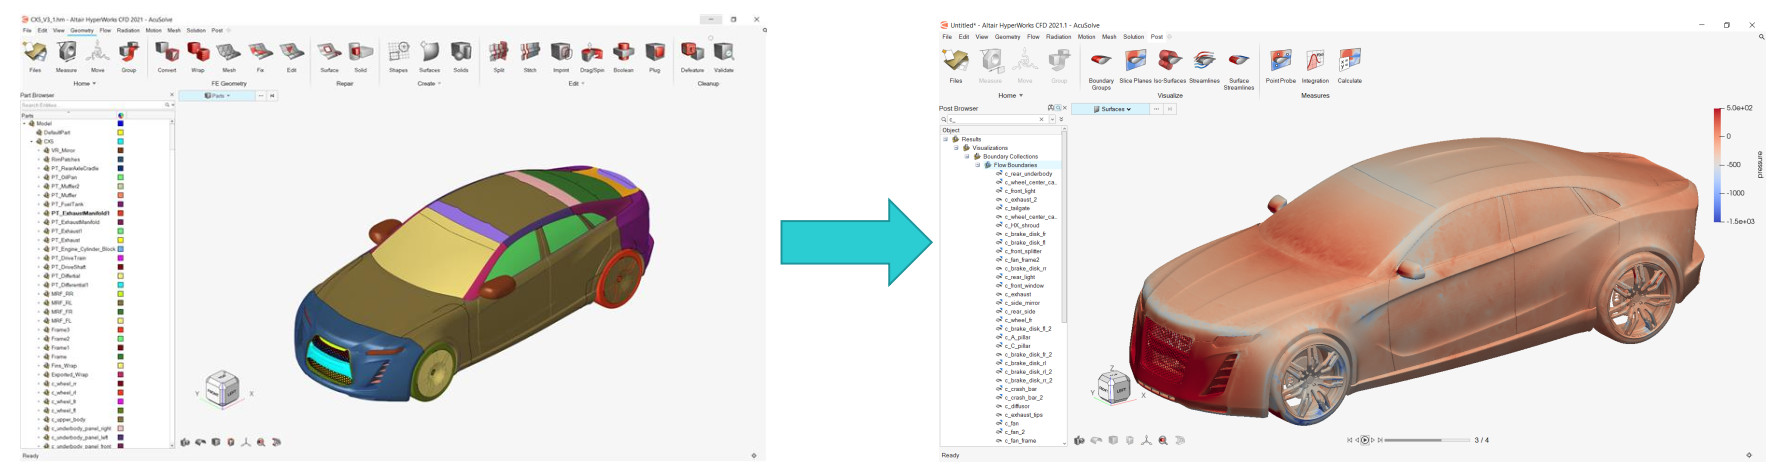Toggle visibility of c_tailgate boundary
The height and width of the screenshot is (473, 1779).
pyautogui.click(x=999, y=208)
